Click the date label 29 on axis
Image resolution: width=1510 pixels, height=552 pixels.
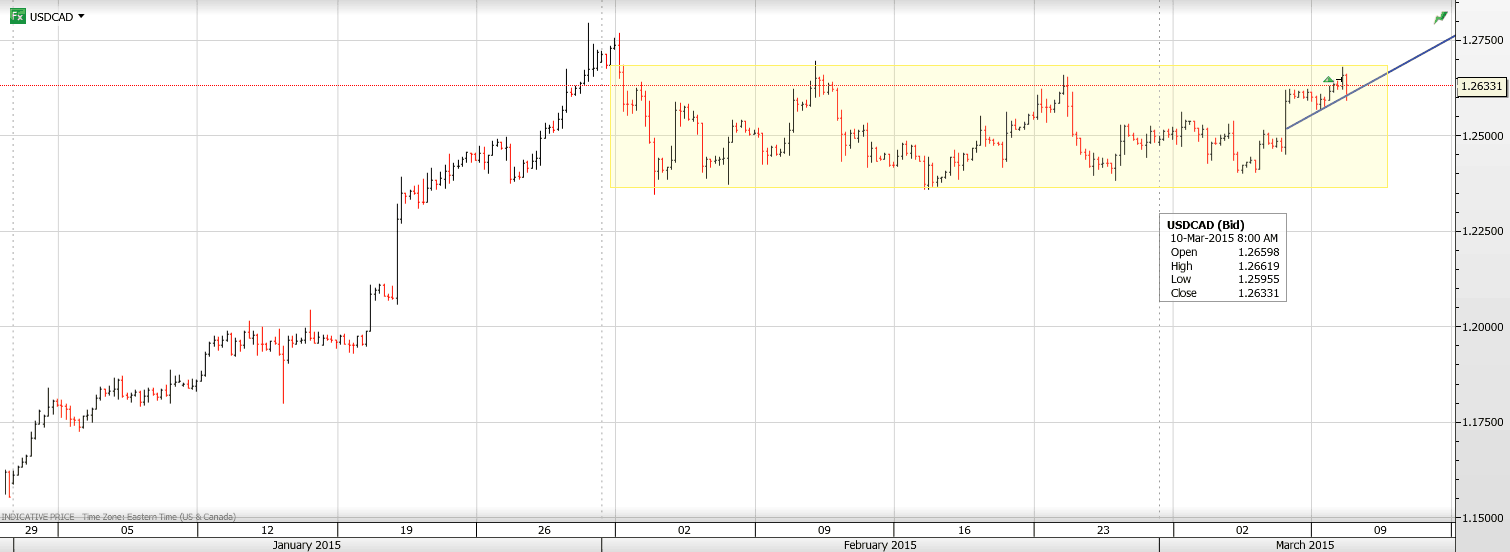(x=31, y=530)
